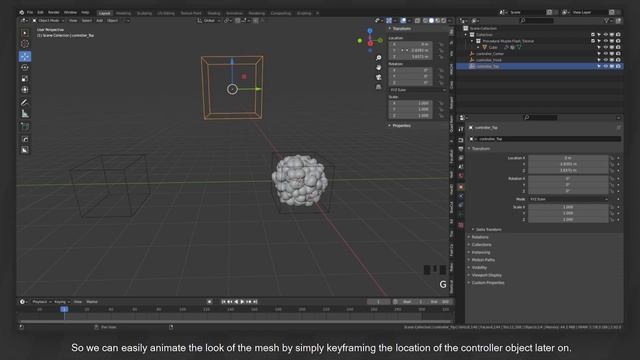Screen dimensions: 640x360
Task: Open the Render properties tab icon
Action: (x=461, y=140)
